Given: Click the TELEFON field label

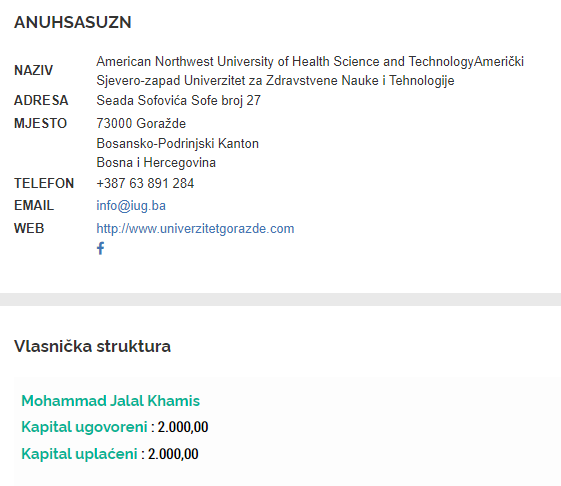Looking at the screenshot, I should (x=44, y=183).
